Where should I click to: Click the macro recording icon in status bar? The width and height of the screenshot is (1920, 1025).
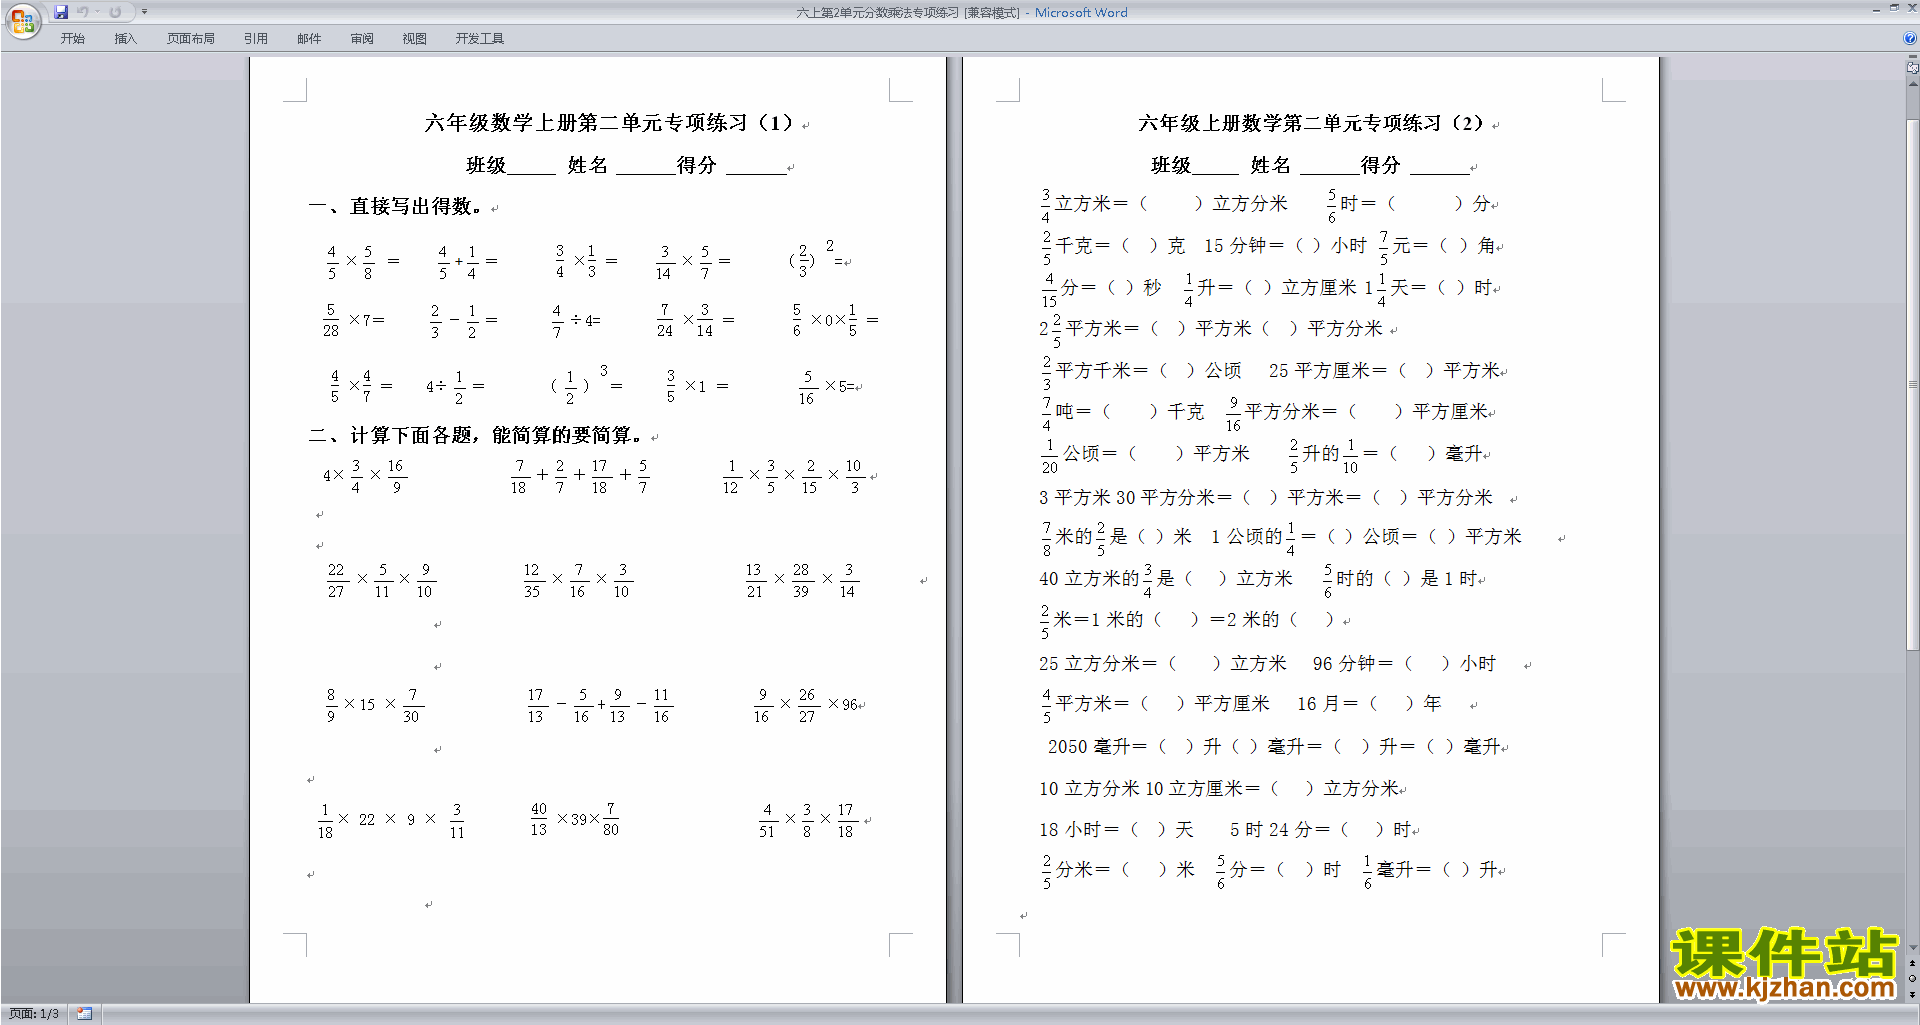point(84,1014)
